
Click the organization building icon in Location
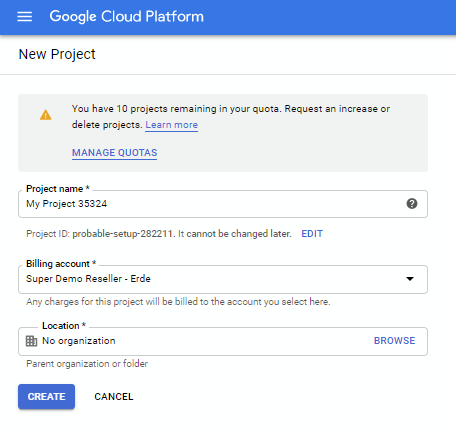click(x=31, y=341)
